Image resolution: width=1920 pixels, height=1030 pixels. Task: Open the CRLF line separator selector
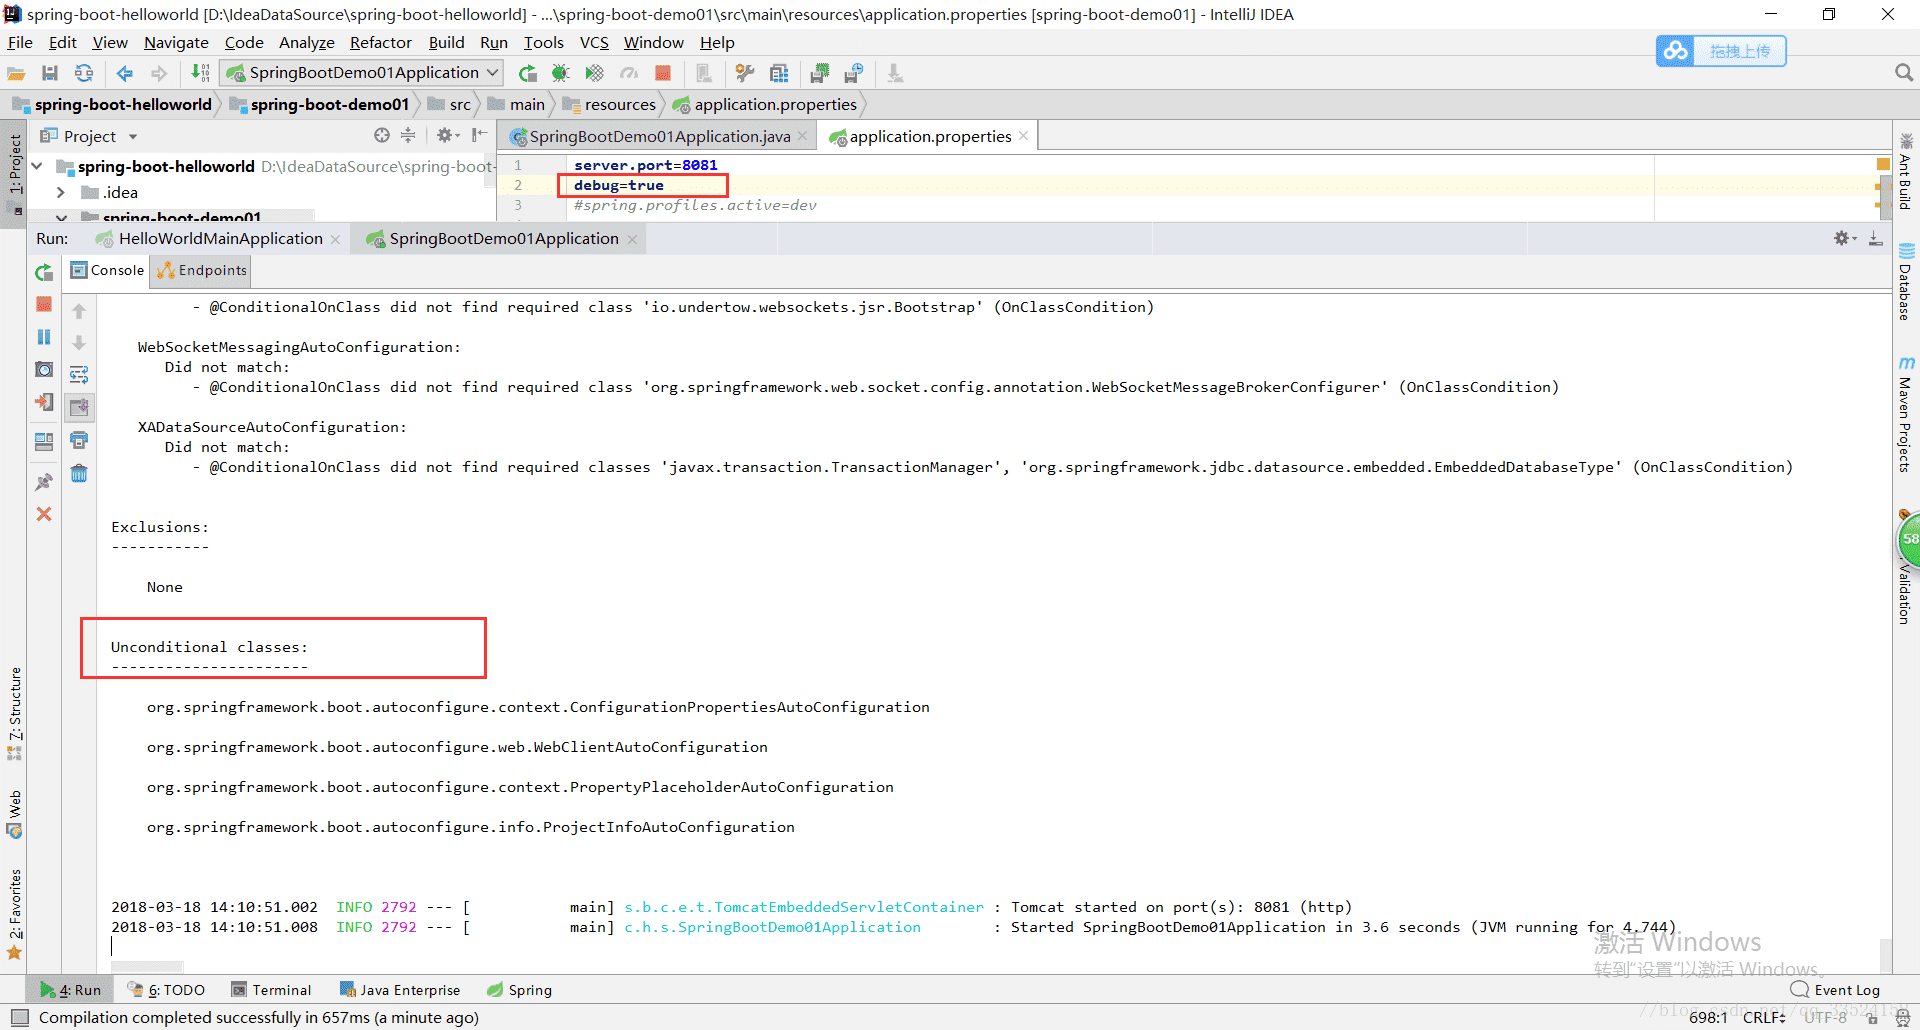pos(1765,1017)
